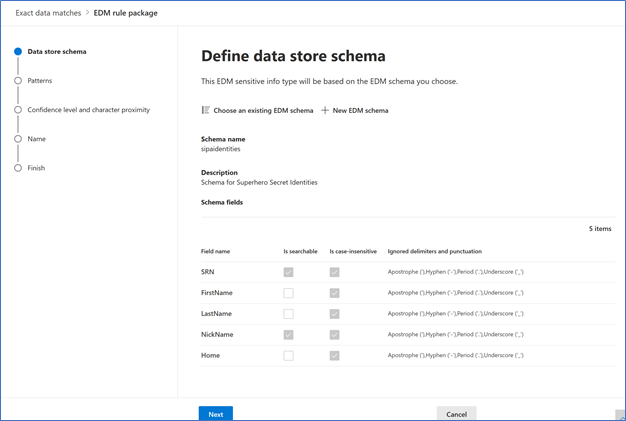
Task: Go to the Patterns step
Action: point(40,81)
